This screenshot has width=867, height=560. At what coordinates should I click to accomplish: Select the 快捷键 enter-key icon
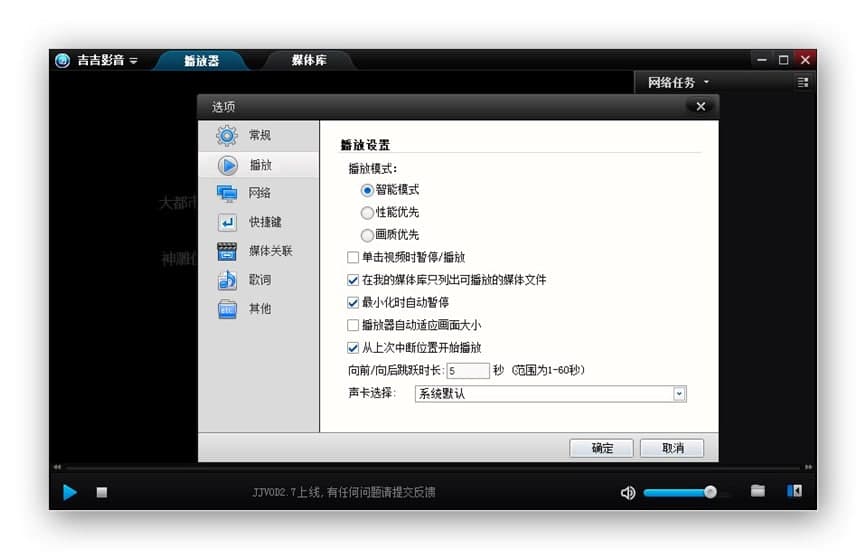[x=227, y=222]
